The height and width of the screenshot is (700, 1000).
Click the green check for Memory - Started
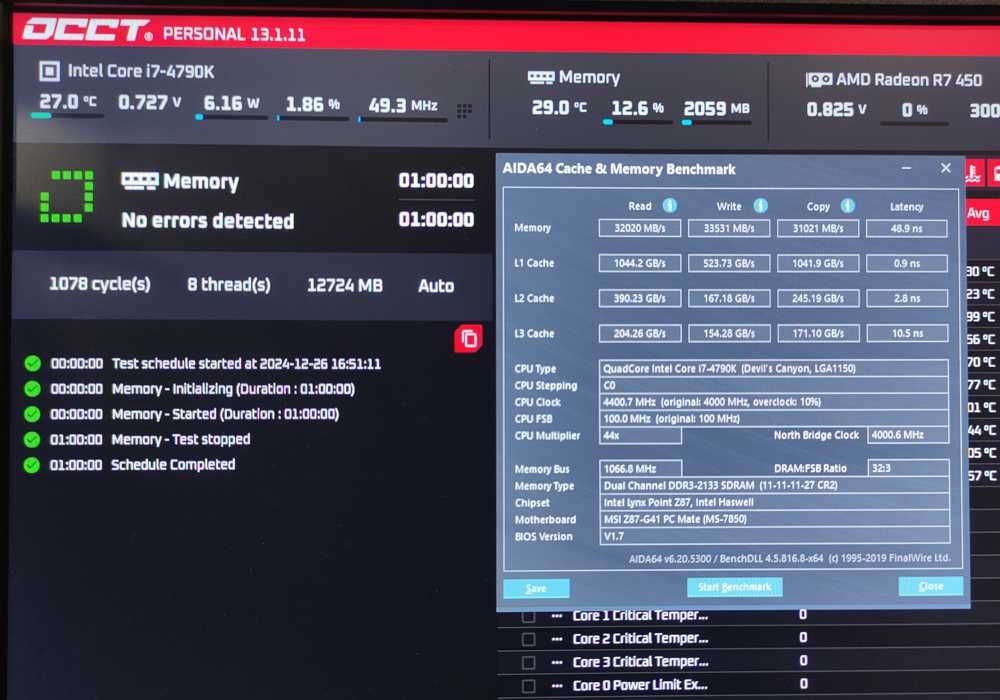33,414
